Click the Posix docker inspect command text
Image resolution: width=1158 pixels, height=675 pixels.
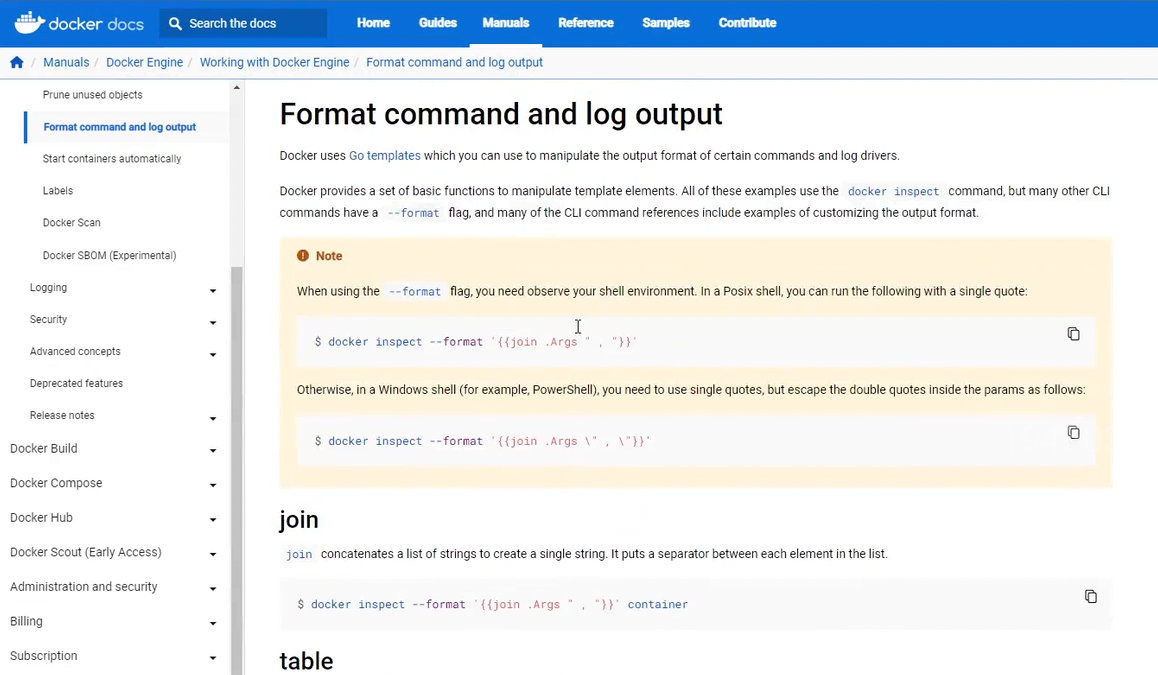point(476,342)
